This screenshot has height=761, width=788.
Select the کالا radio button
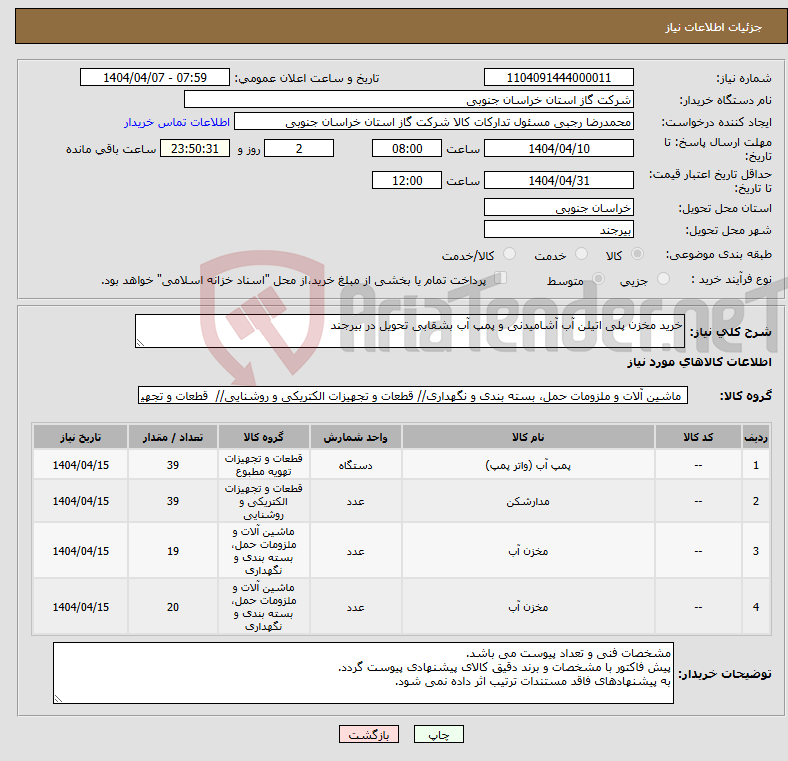(x=637, y=254)
